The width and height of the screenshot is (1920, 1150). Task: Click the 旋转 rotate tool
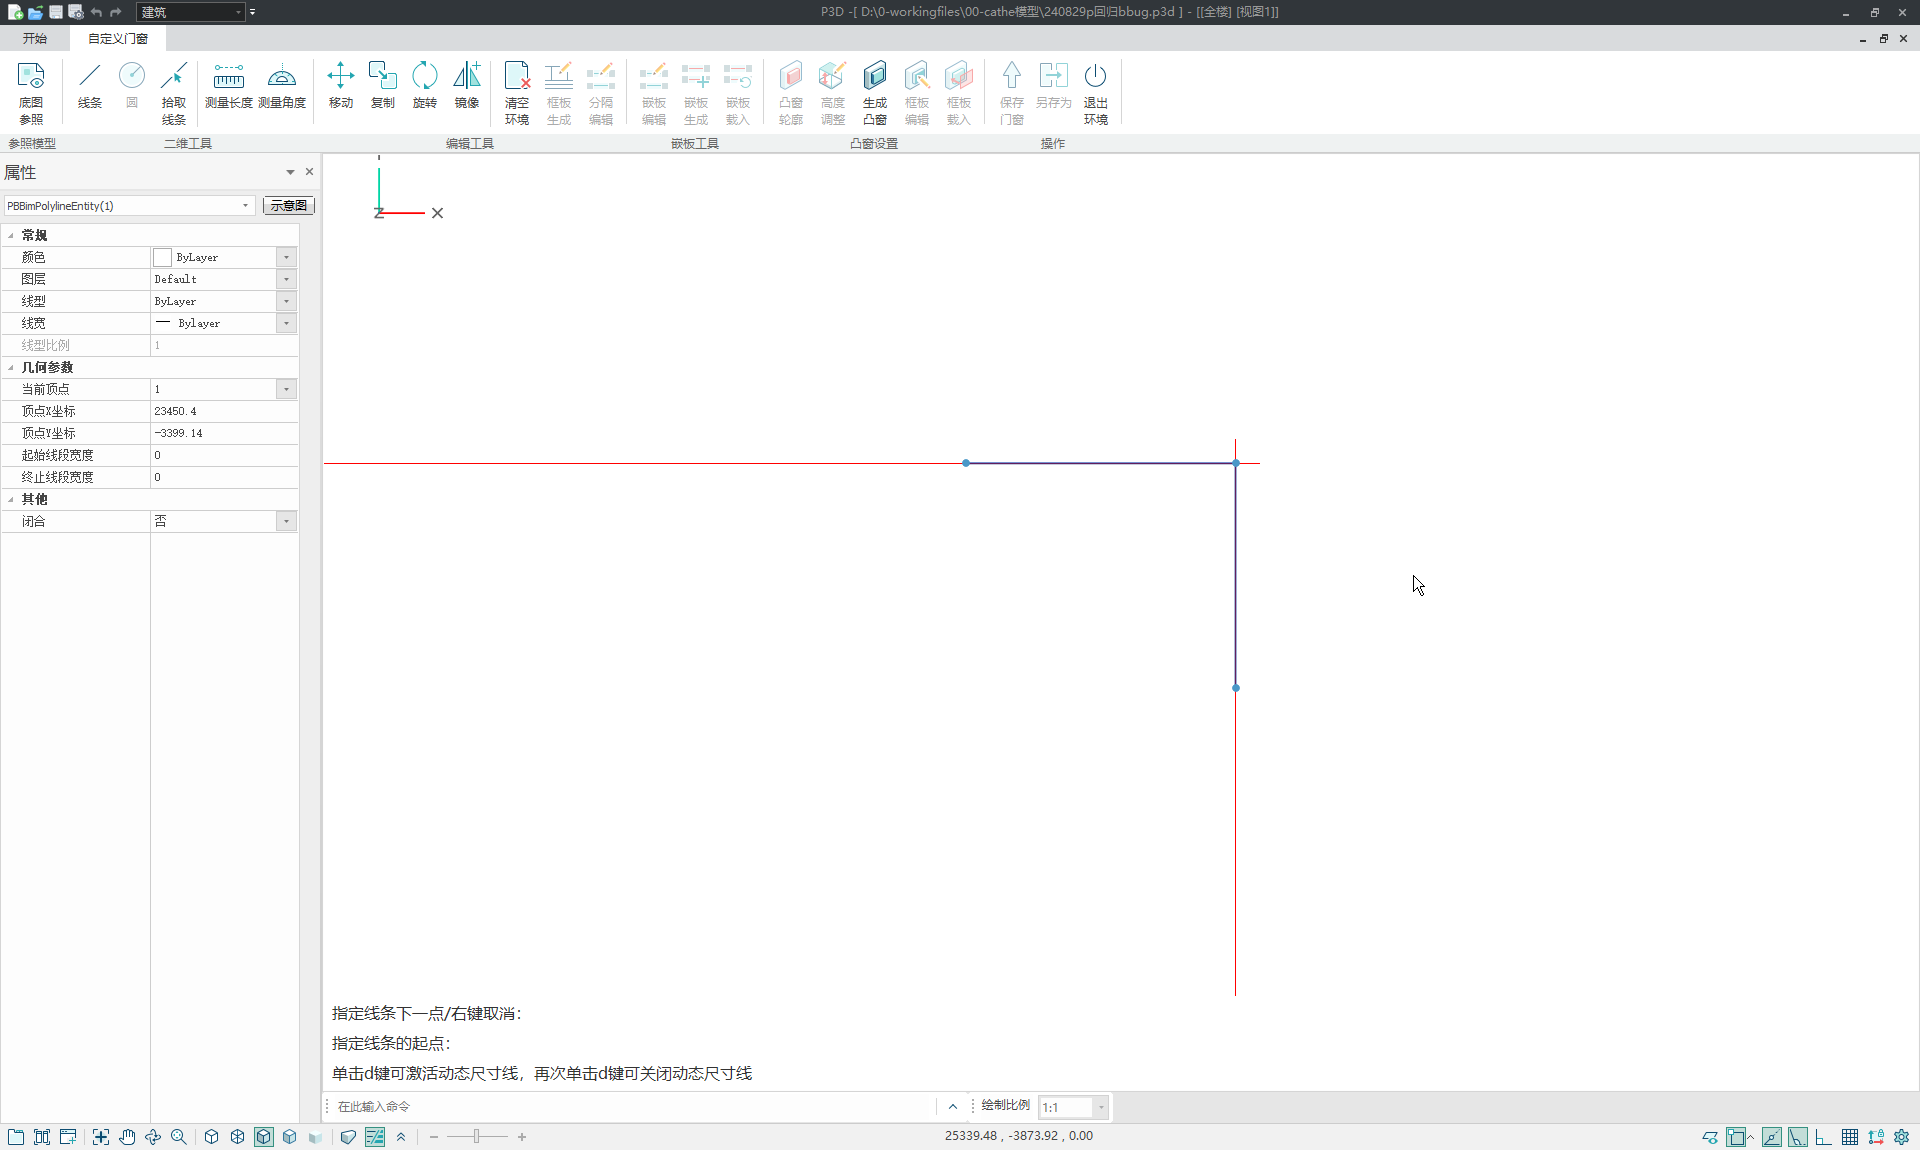coord(425,86)
